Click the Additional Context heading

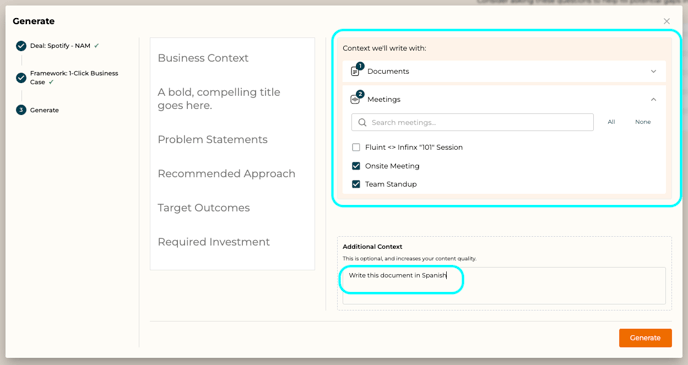coord(373,247)
